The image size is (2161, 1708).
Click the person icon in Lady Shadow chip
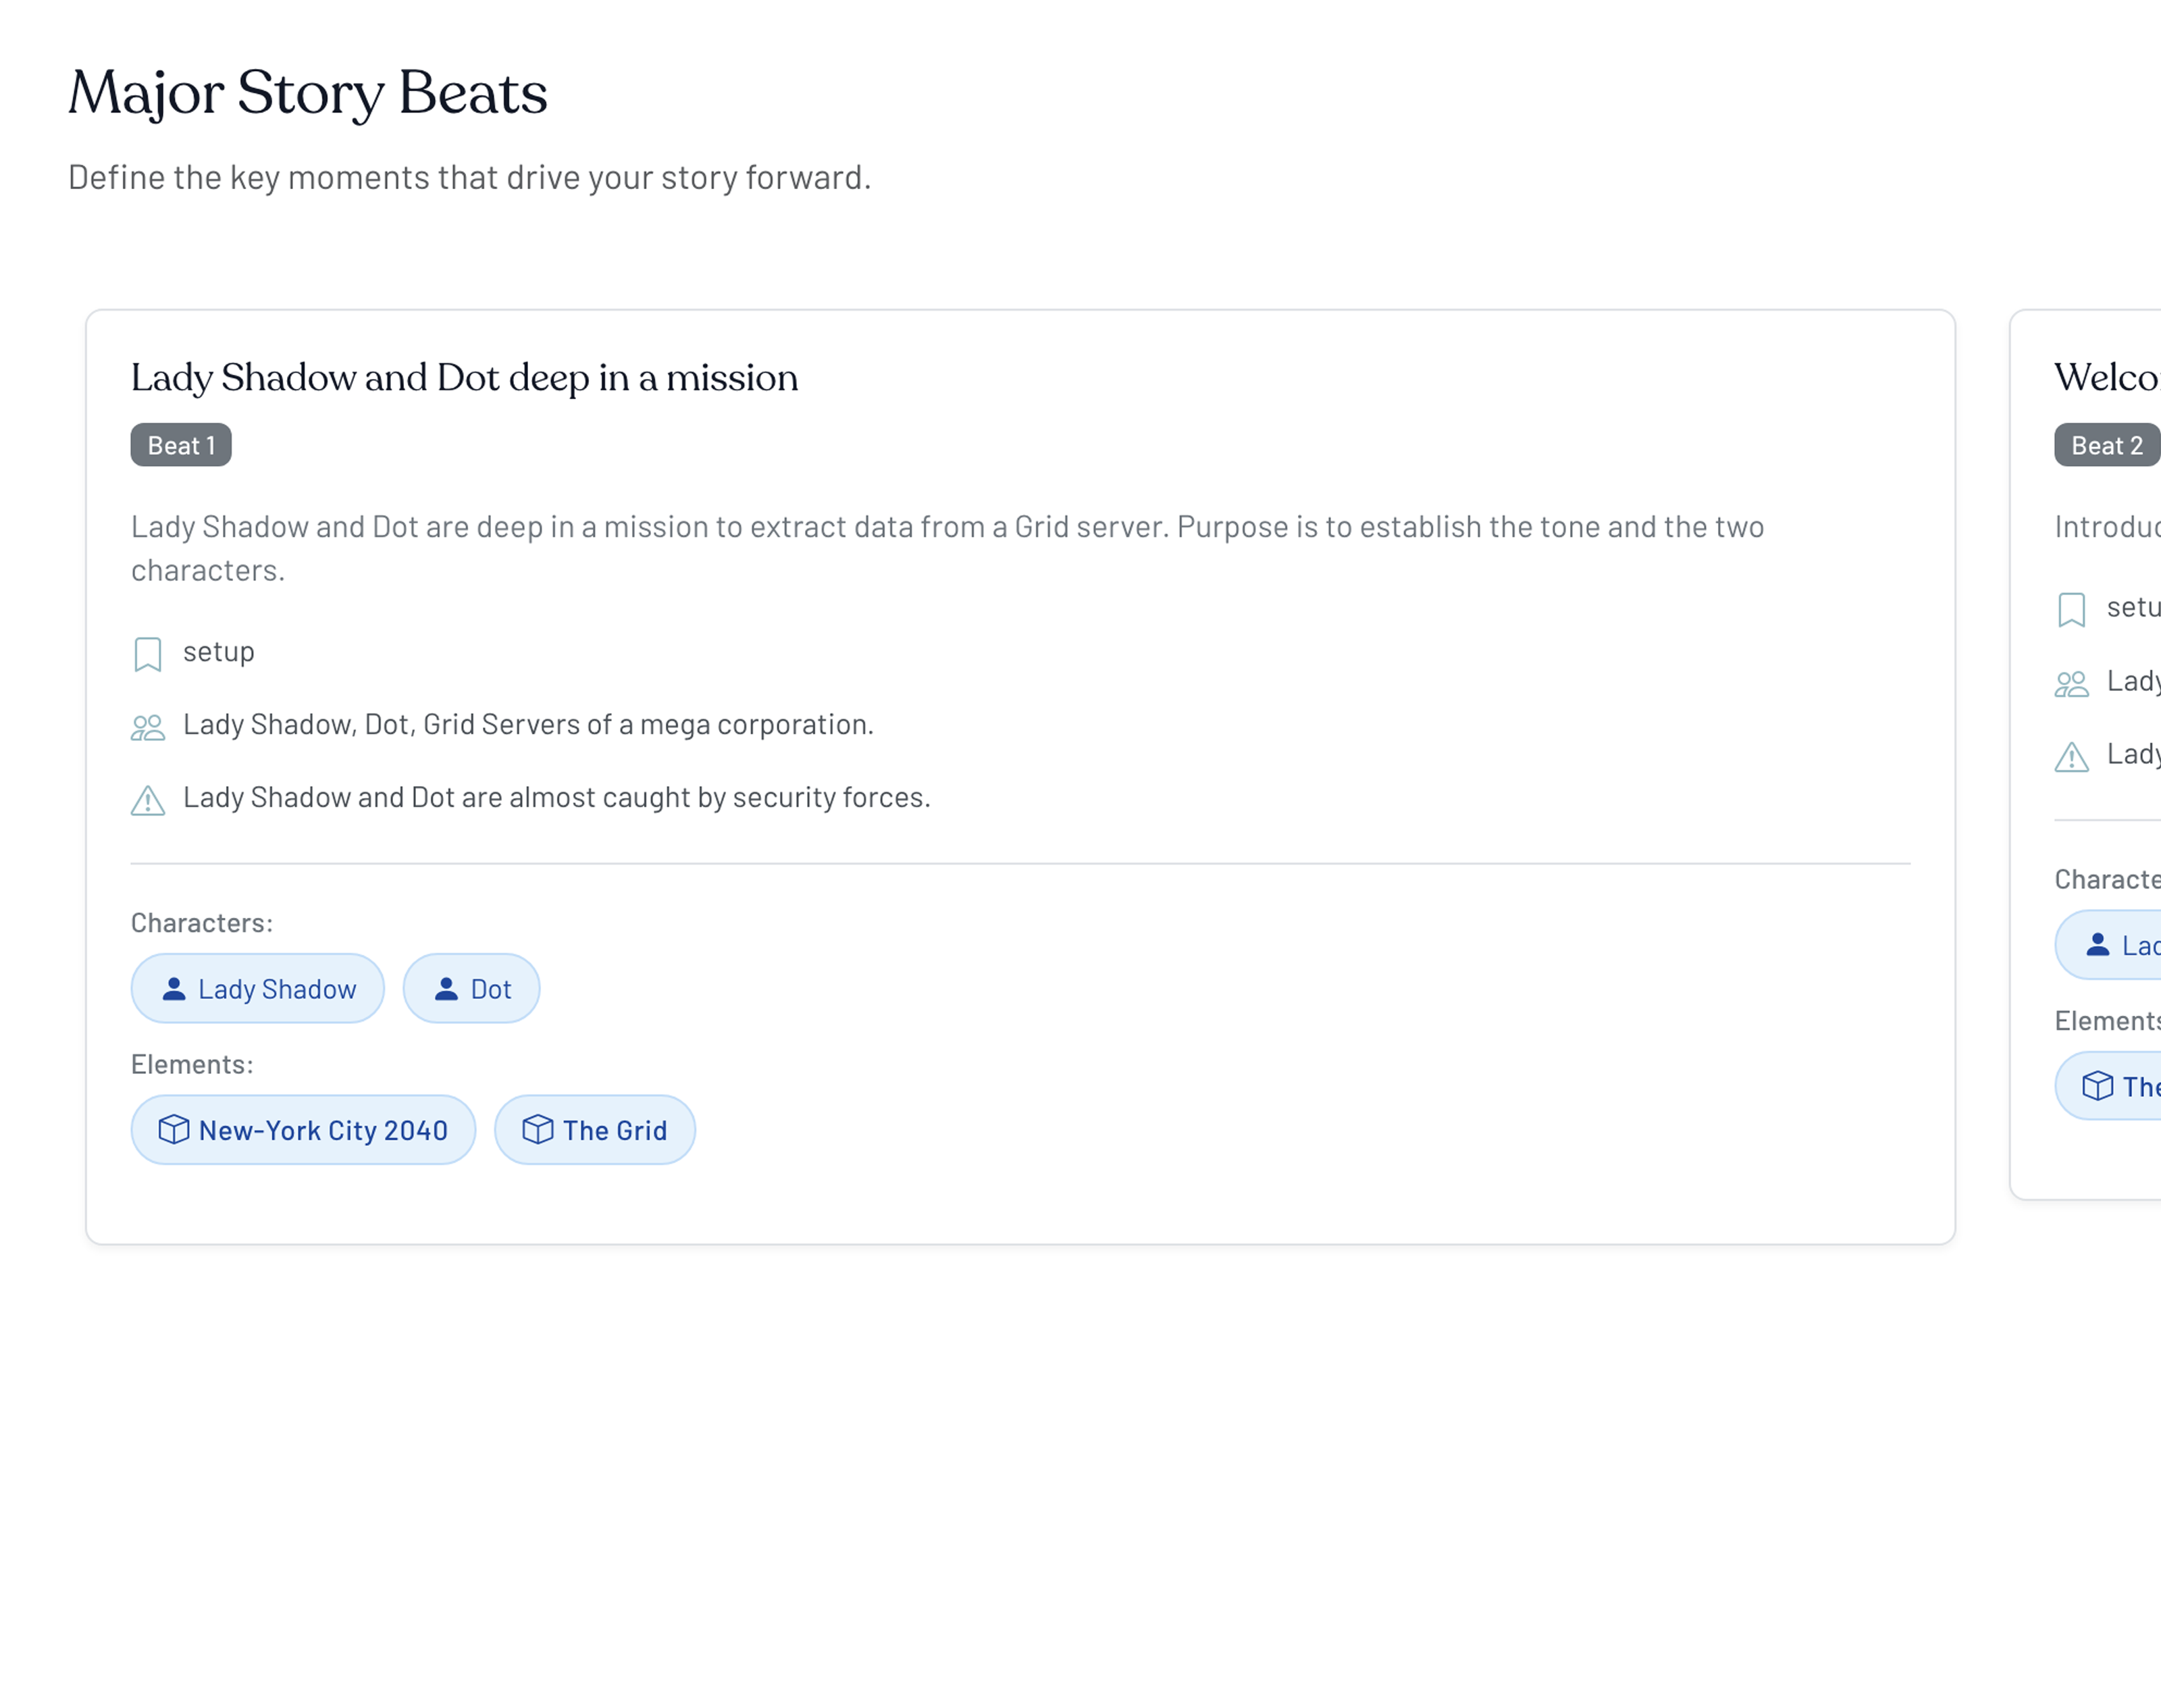click(174, 989)
